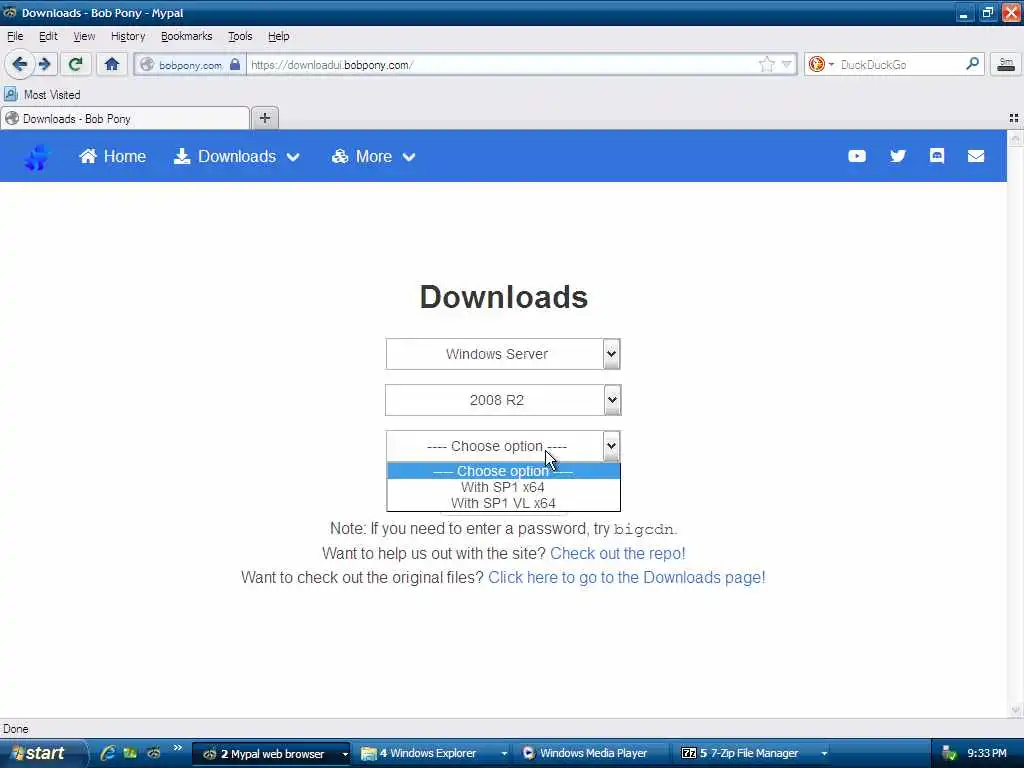Click the URL address bar field

[x=503, y=65]
